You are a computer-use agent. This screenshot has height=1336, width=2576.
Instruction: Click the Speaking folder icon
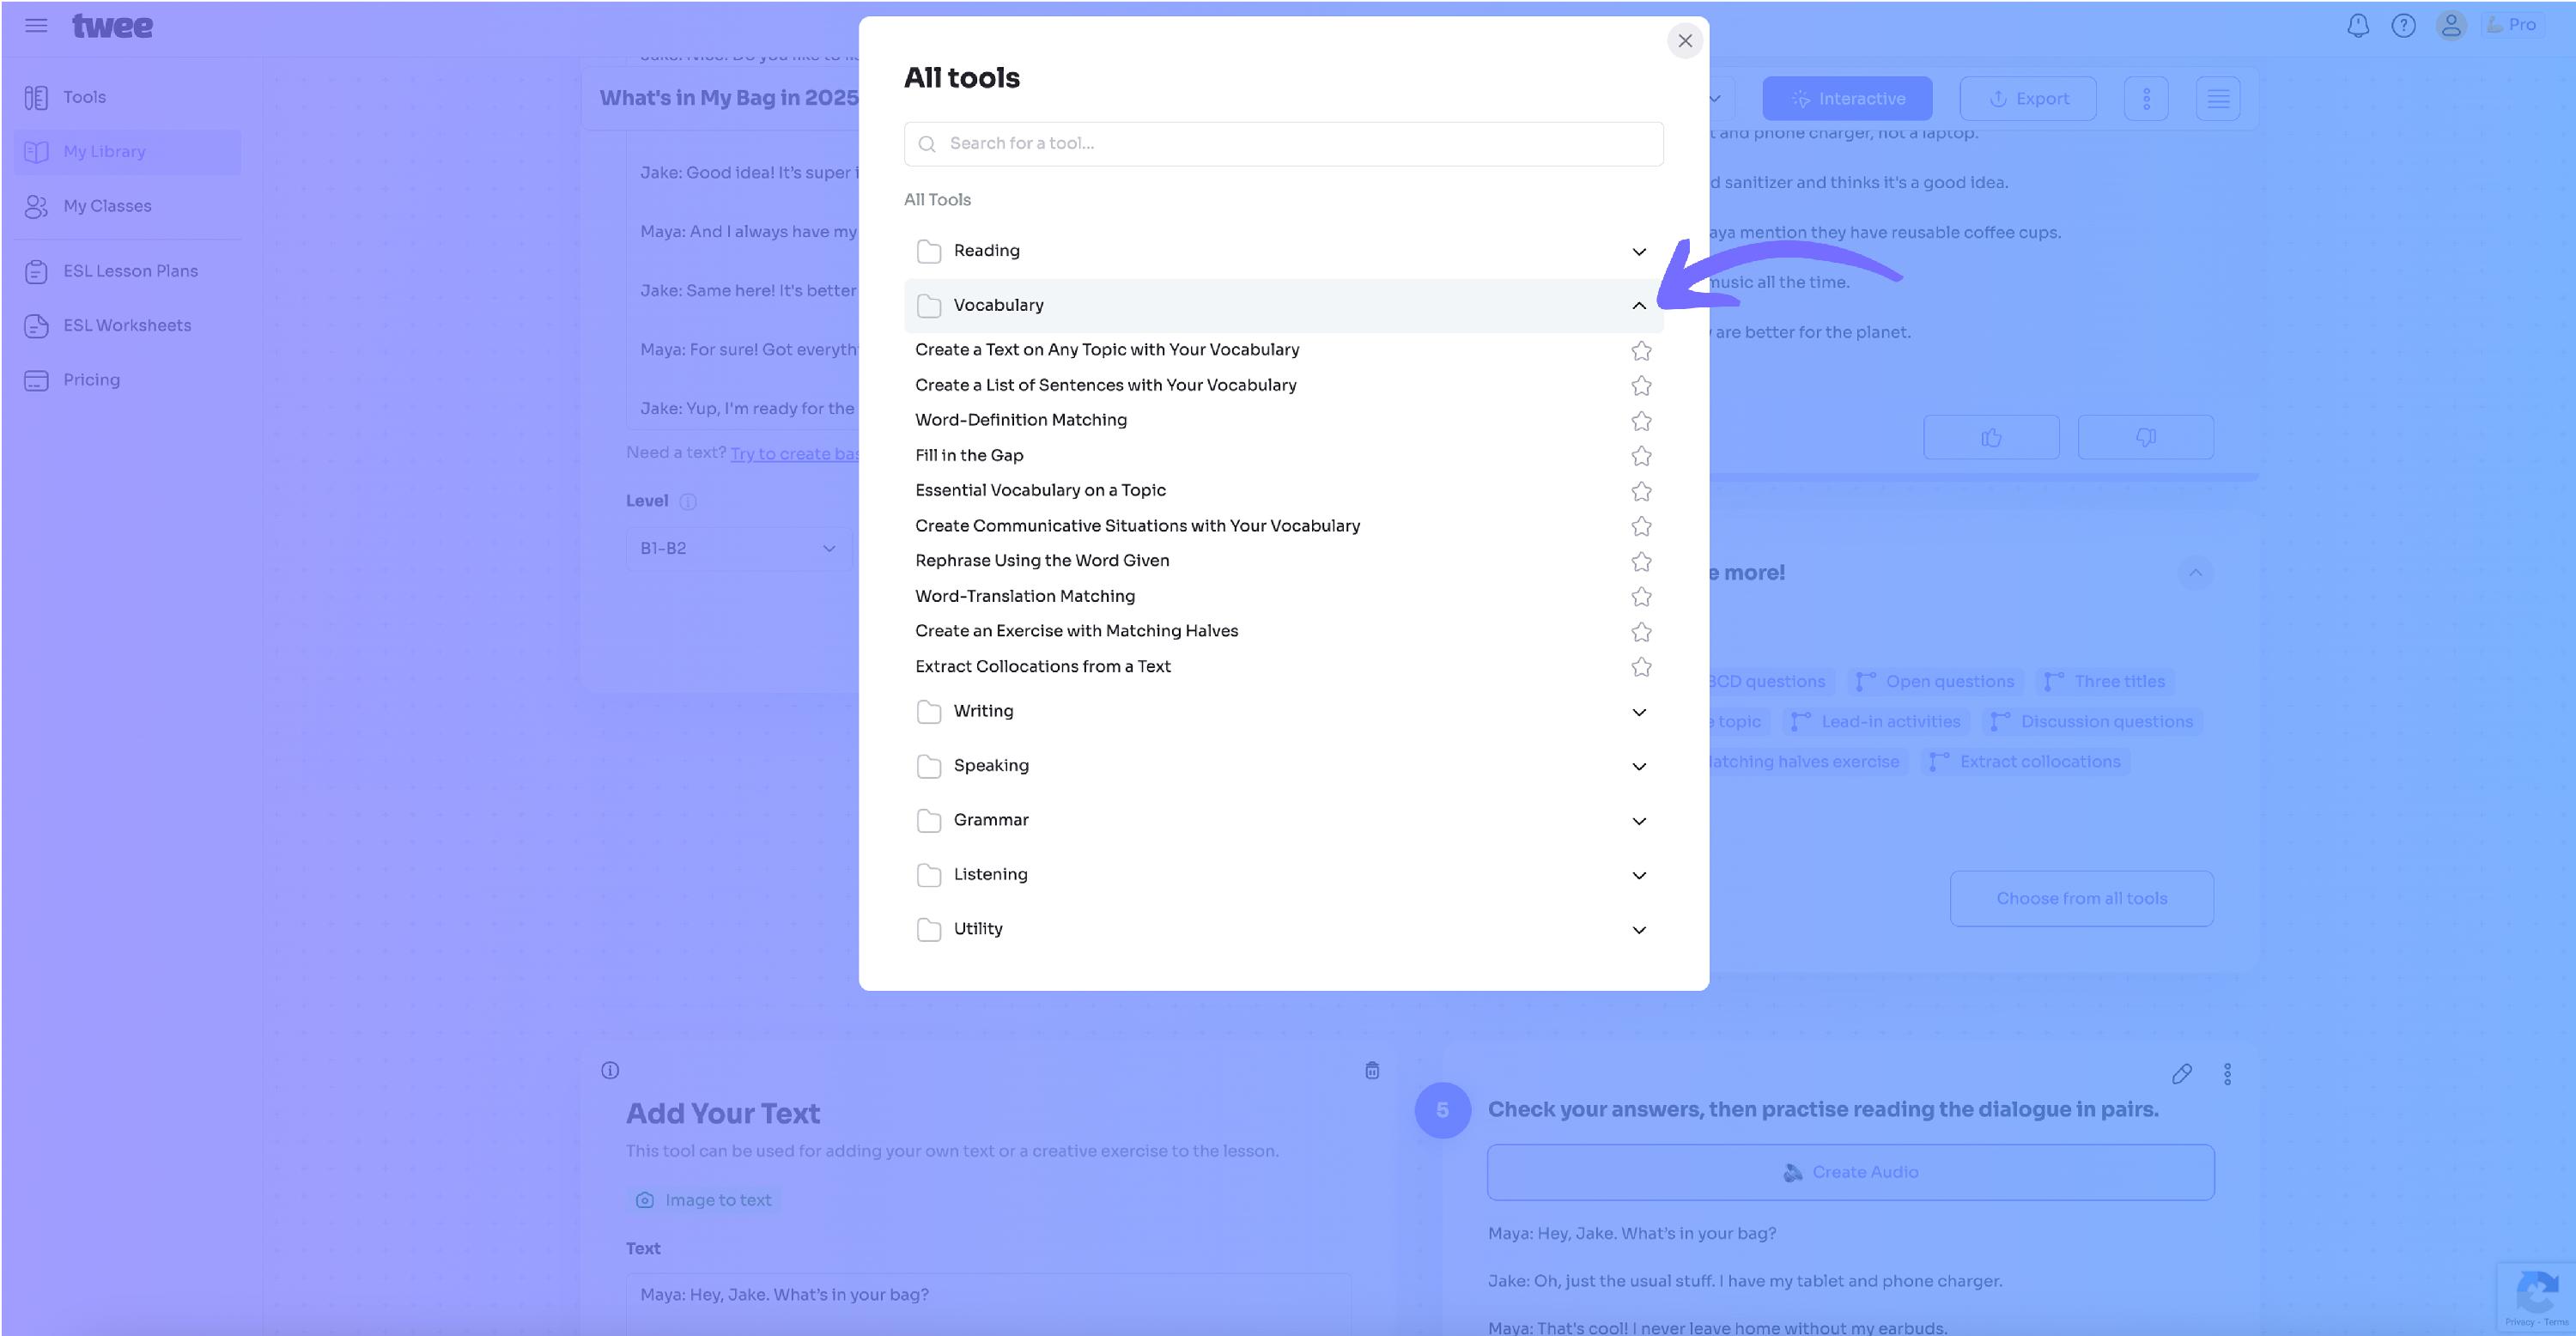pos(928,766)
